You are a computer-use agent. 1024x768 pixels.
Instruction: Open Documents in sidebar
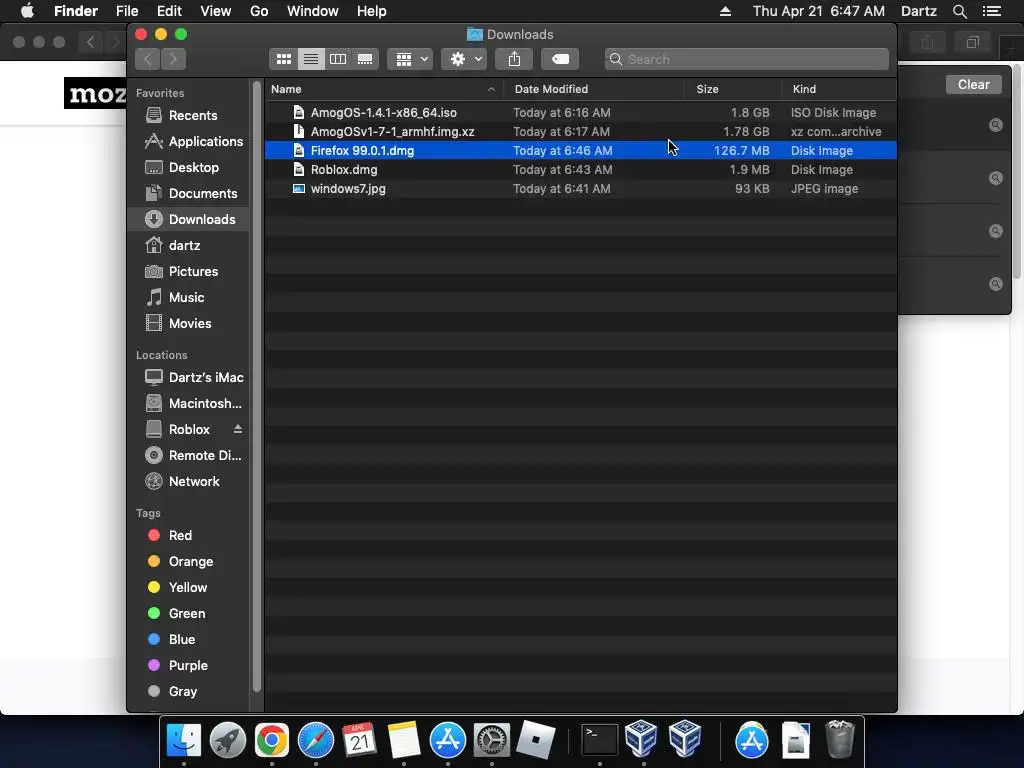pos(189,193)
